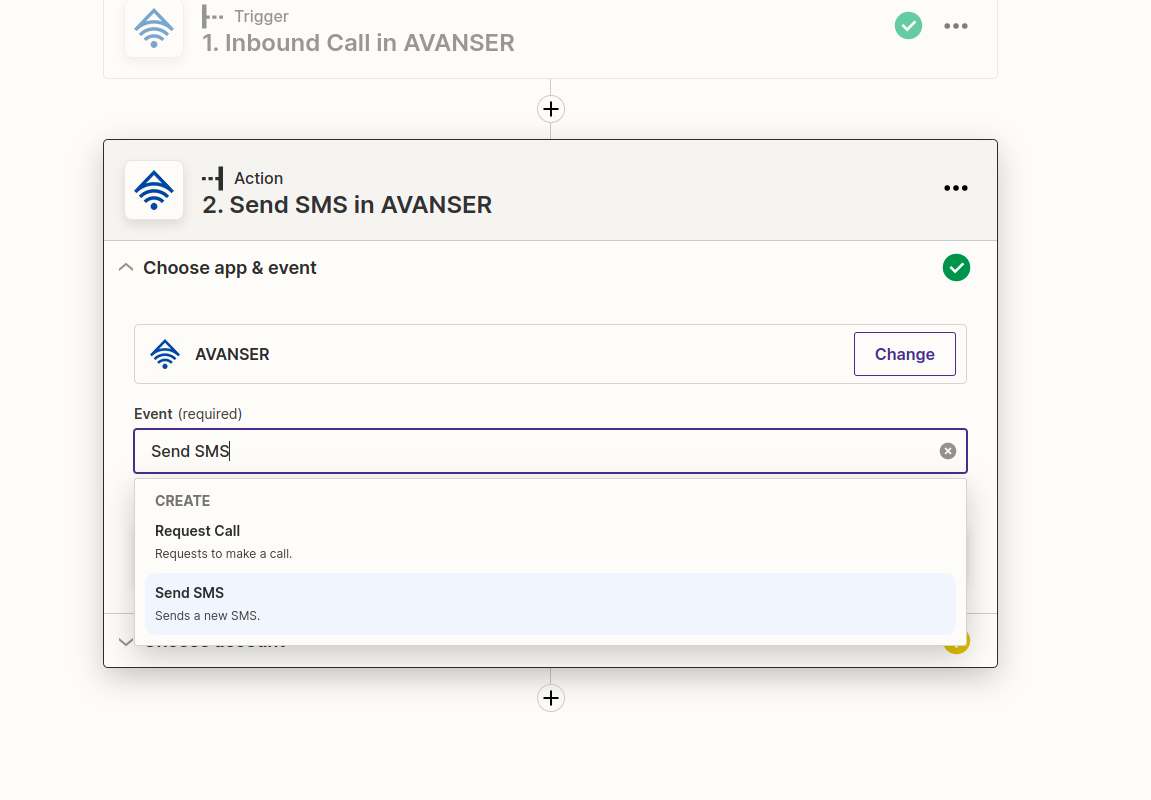Image resolution: width=1151 pixels, height=800 pixels.
Task: Click the action step type icon beside Action
Action: 212,178
